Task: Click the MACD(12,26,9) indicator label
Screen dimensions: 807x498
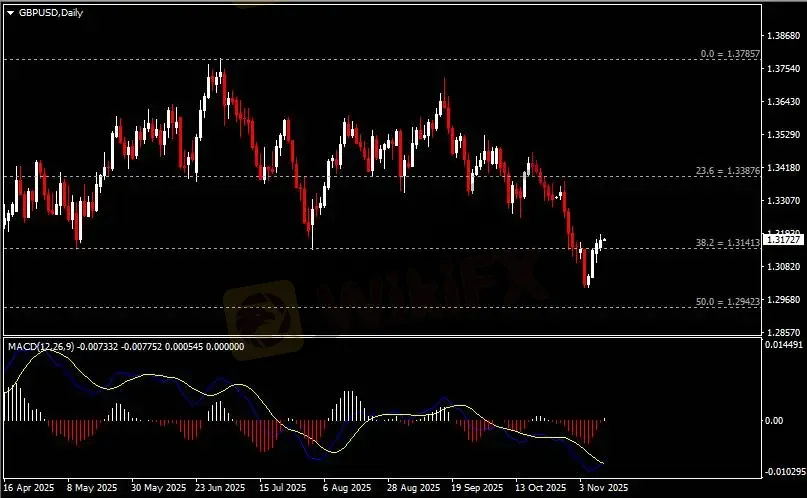Action: 40,346
